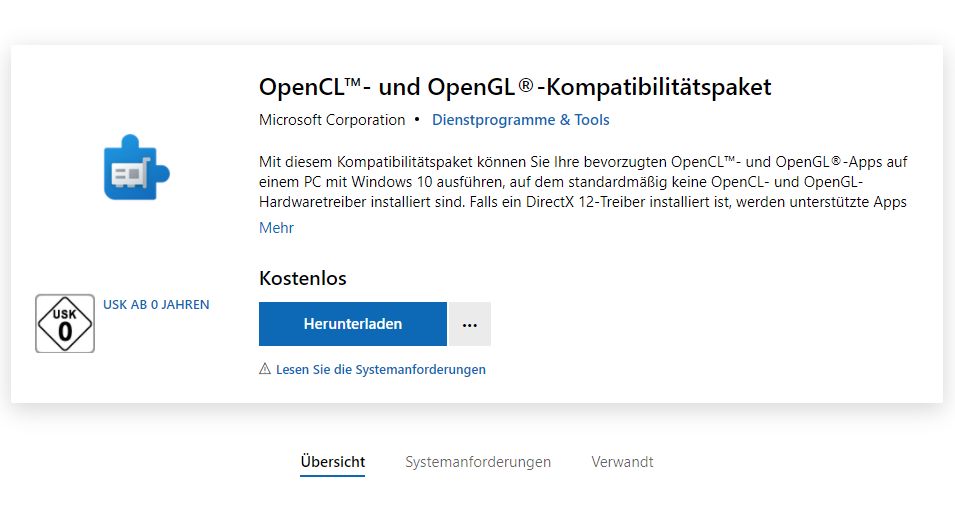Click the warning triangle icon beside system requirements
955x510 pixels.
265,369
